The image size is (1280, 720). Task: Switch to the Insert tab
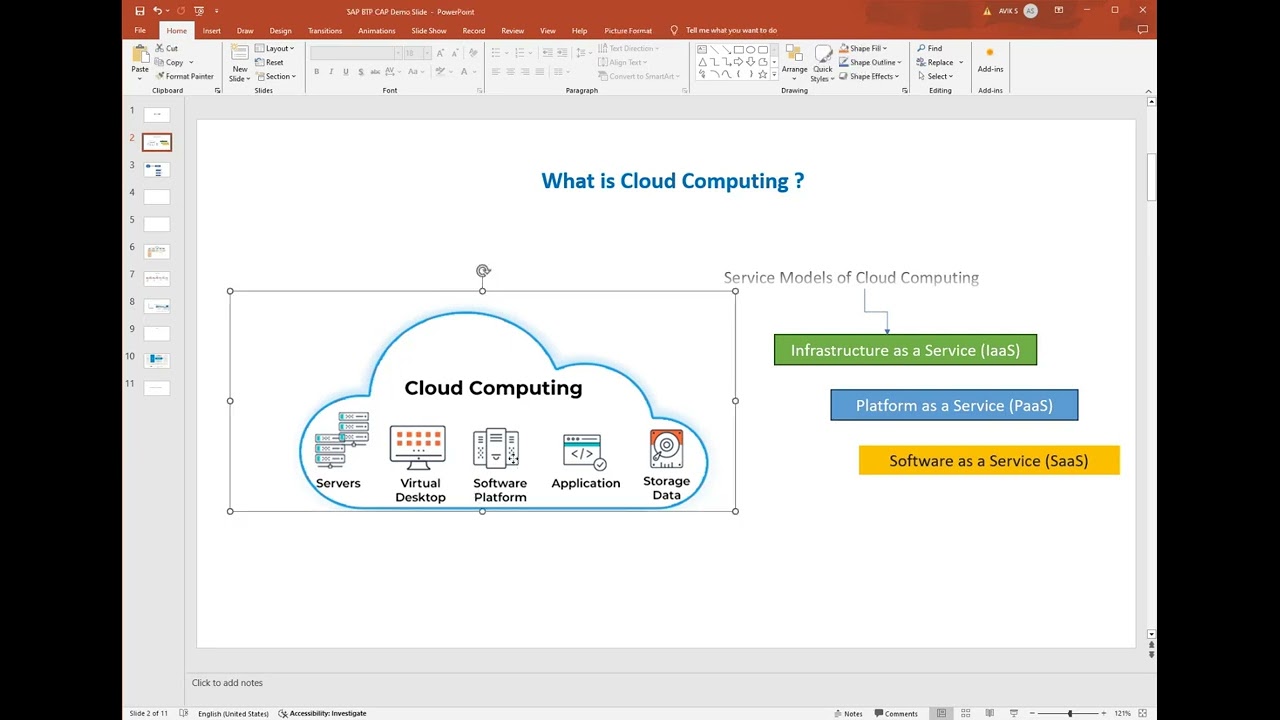coord(212,31)
